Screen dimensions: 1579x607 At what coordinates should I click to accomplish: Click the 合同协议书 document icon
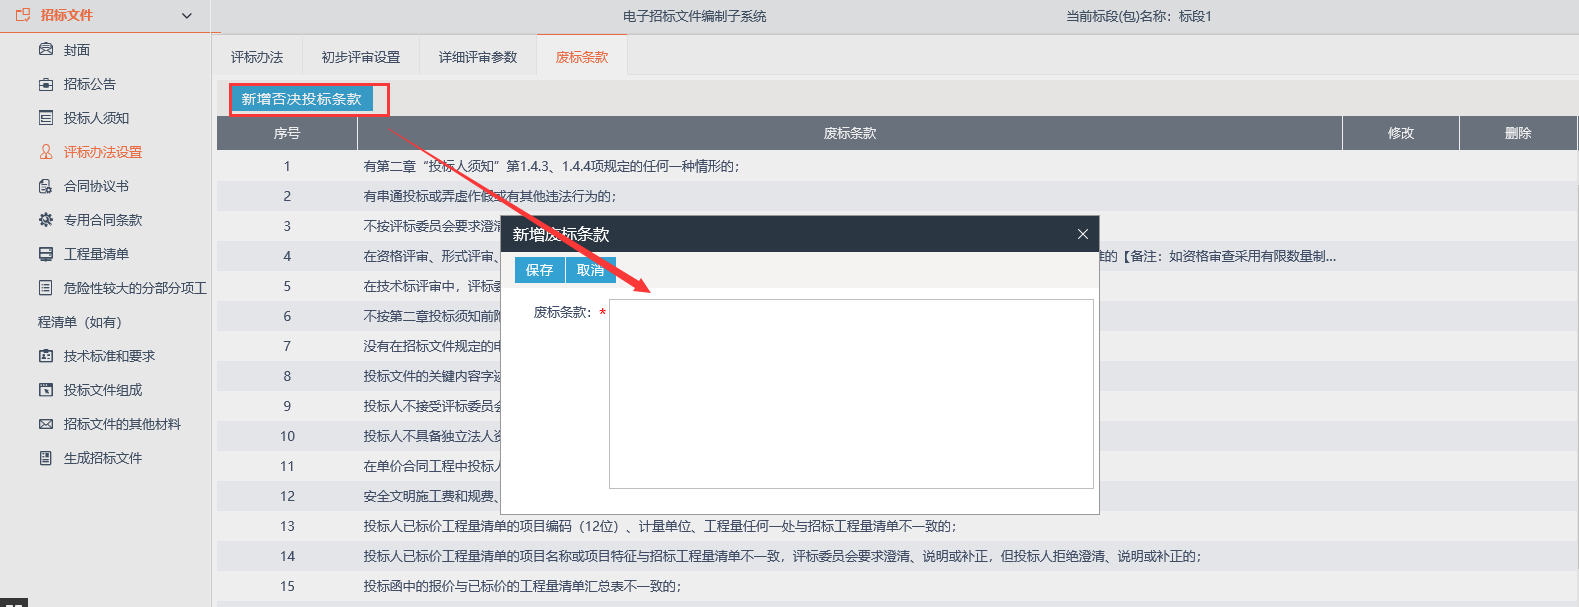(x=46, y=186)
